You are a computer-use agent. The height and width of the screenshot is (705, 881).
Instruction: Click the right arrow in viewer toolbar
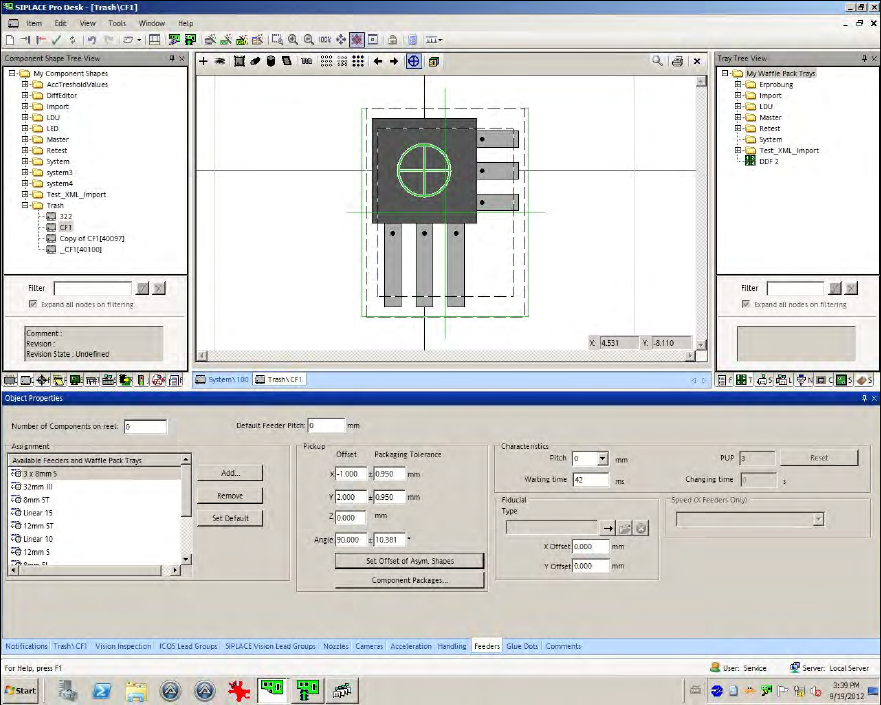394,61
